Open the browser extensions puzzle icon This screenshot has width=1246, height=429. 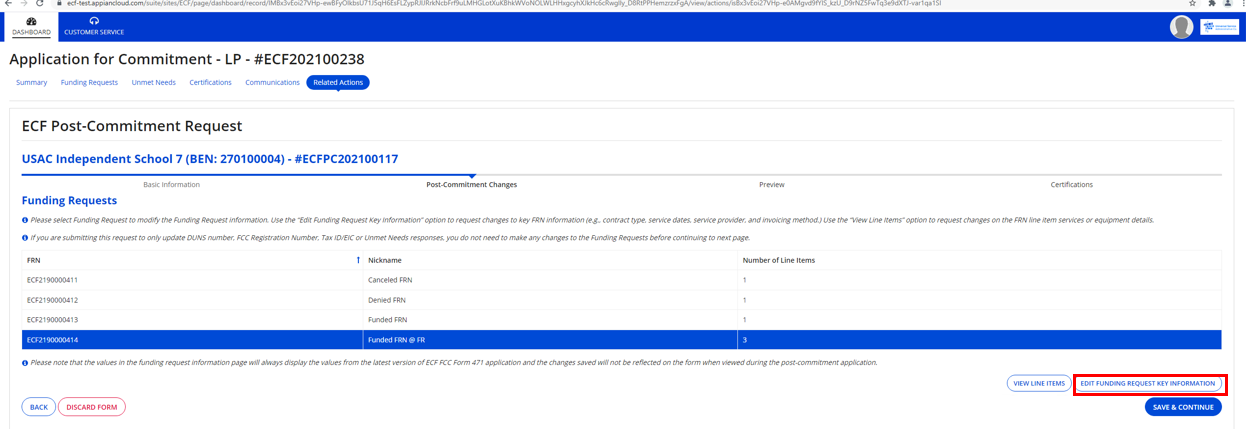[x=1213, y=4]
